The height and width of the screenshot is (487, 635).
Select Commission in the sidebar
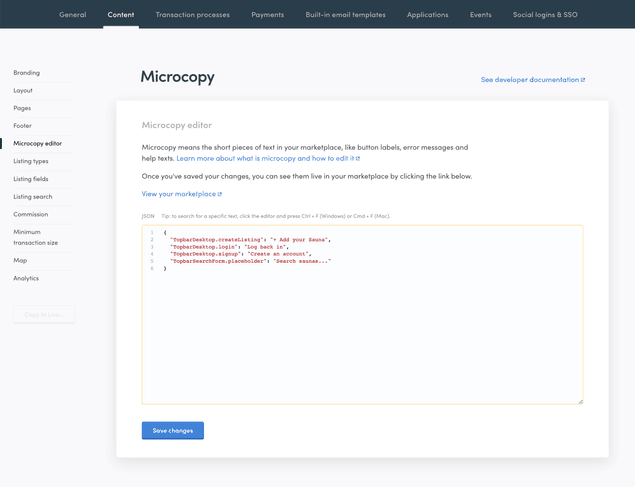[31, 214]
